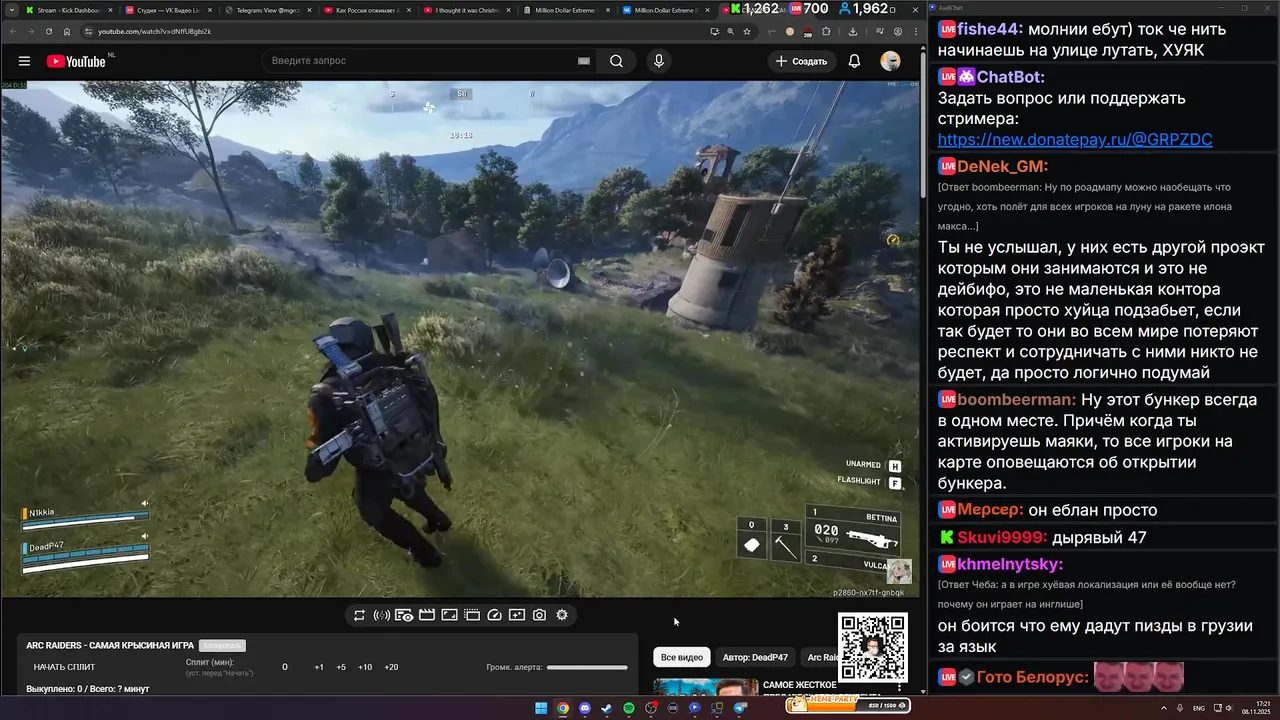1280x720 pixels.
Task: Click the split minutes value 0 field
Action: pyautogui.click(x=285, y=667)
